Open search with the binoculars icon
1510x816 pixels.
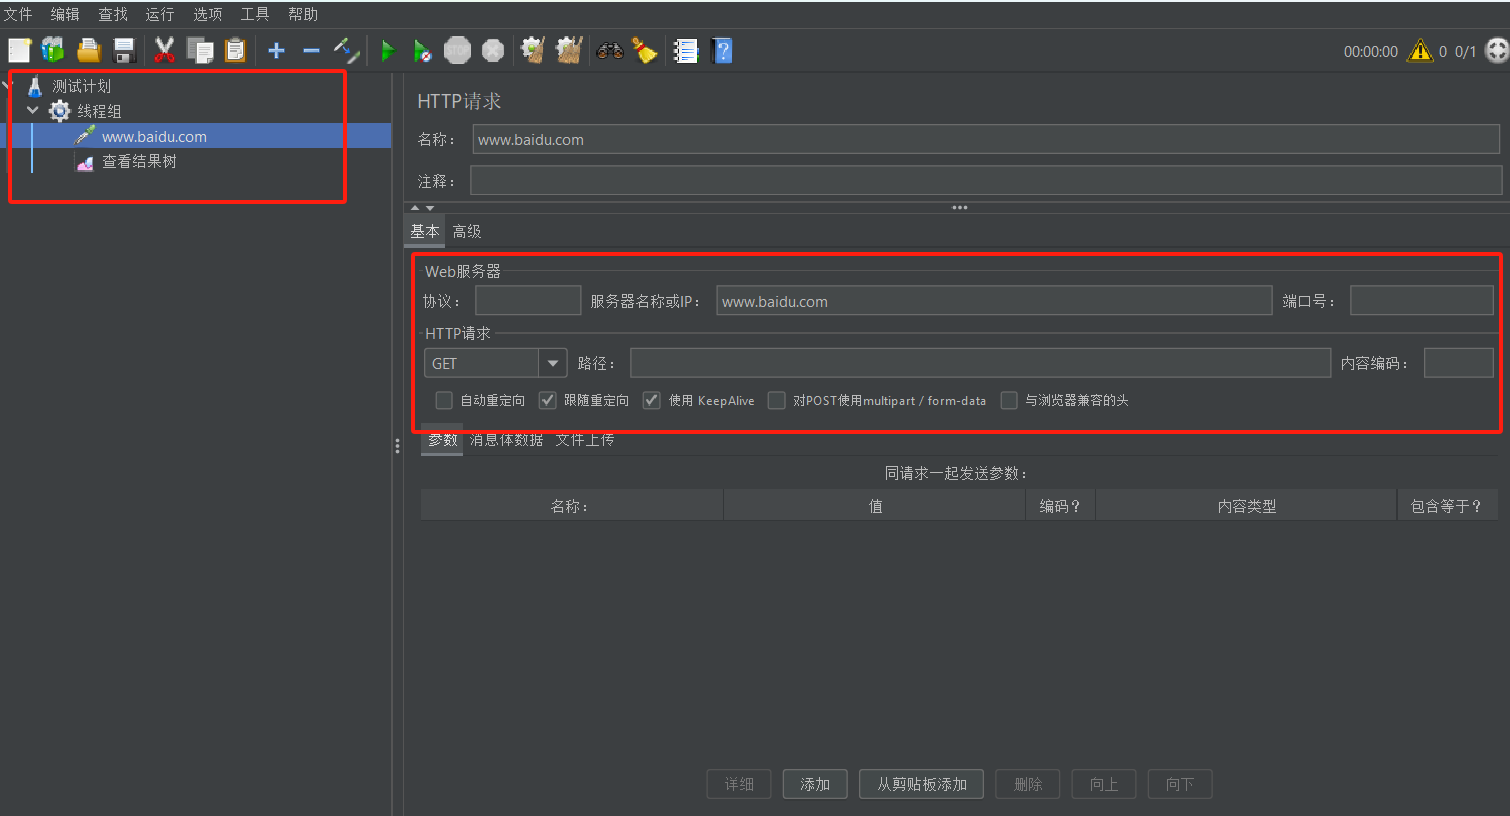click(x=610, y=50)
